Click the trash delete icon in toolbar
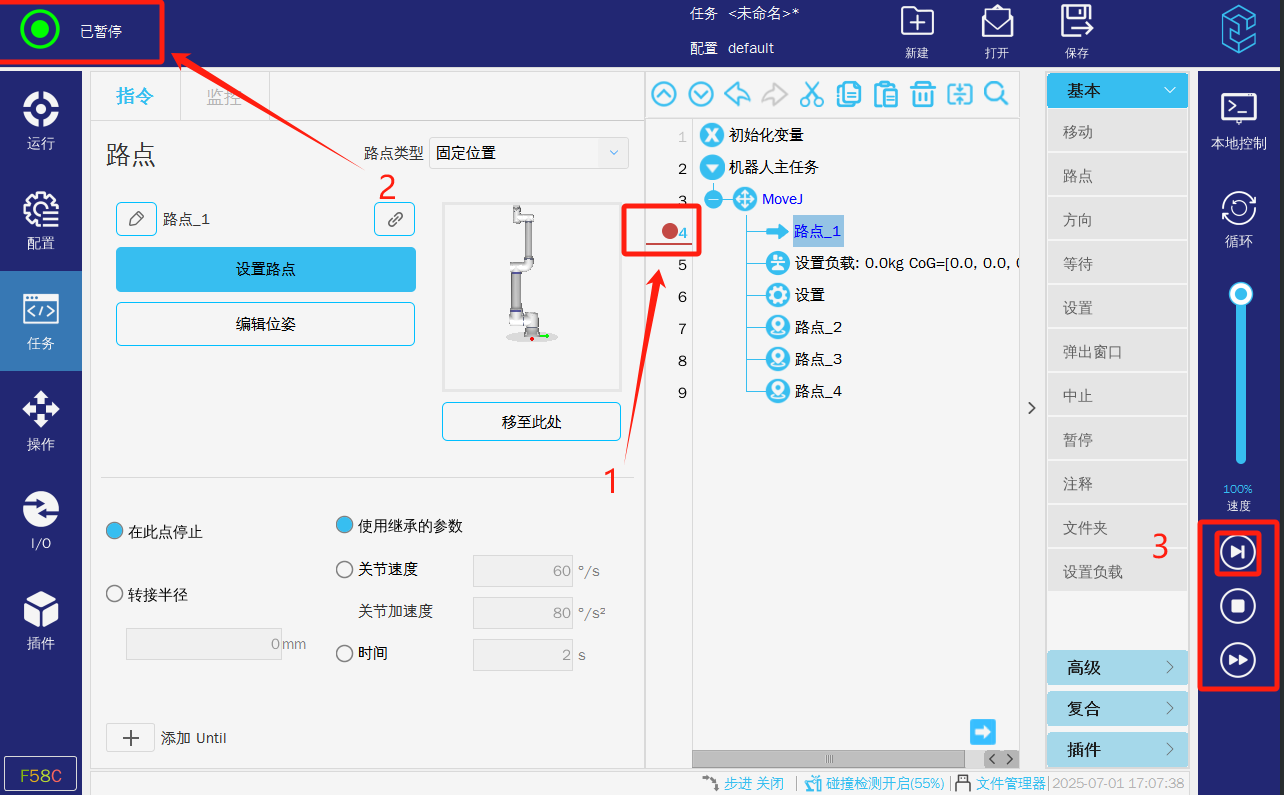Image resolution: width=1284 pixels, height=795 pixels. click(x=922, y=94)
